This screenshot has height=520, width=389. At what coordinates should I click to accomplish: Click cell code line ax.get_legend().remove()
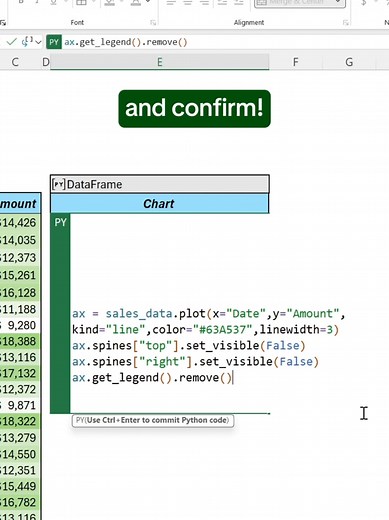coord(152,378)
